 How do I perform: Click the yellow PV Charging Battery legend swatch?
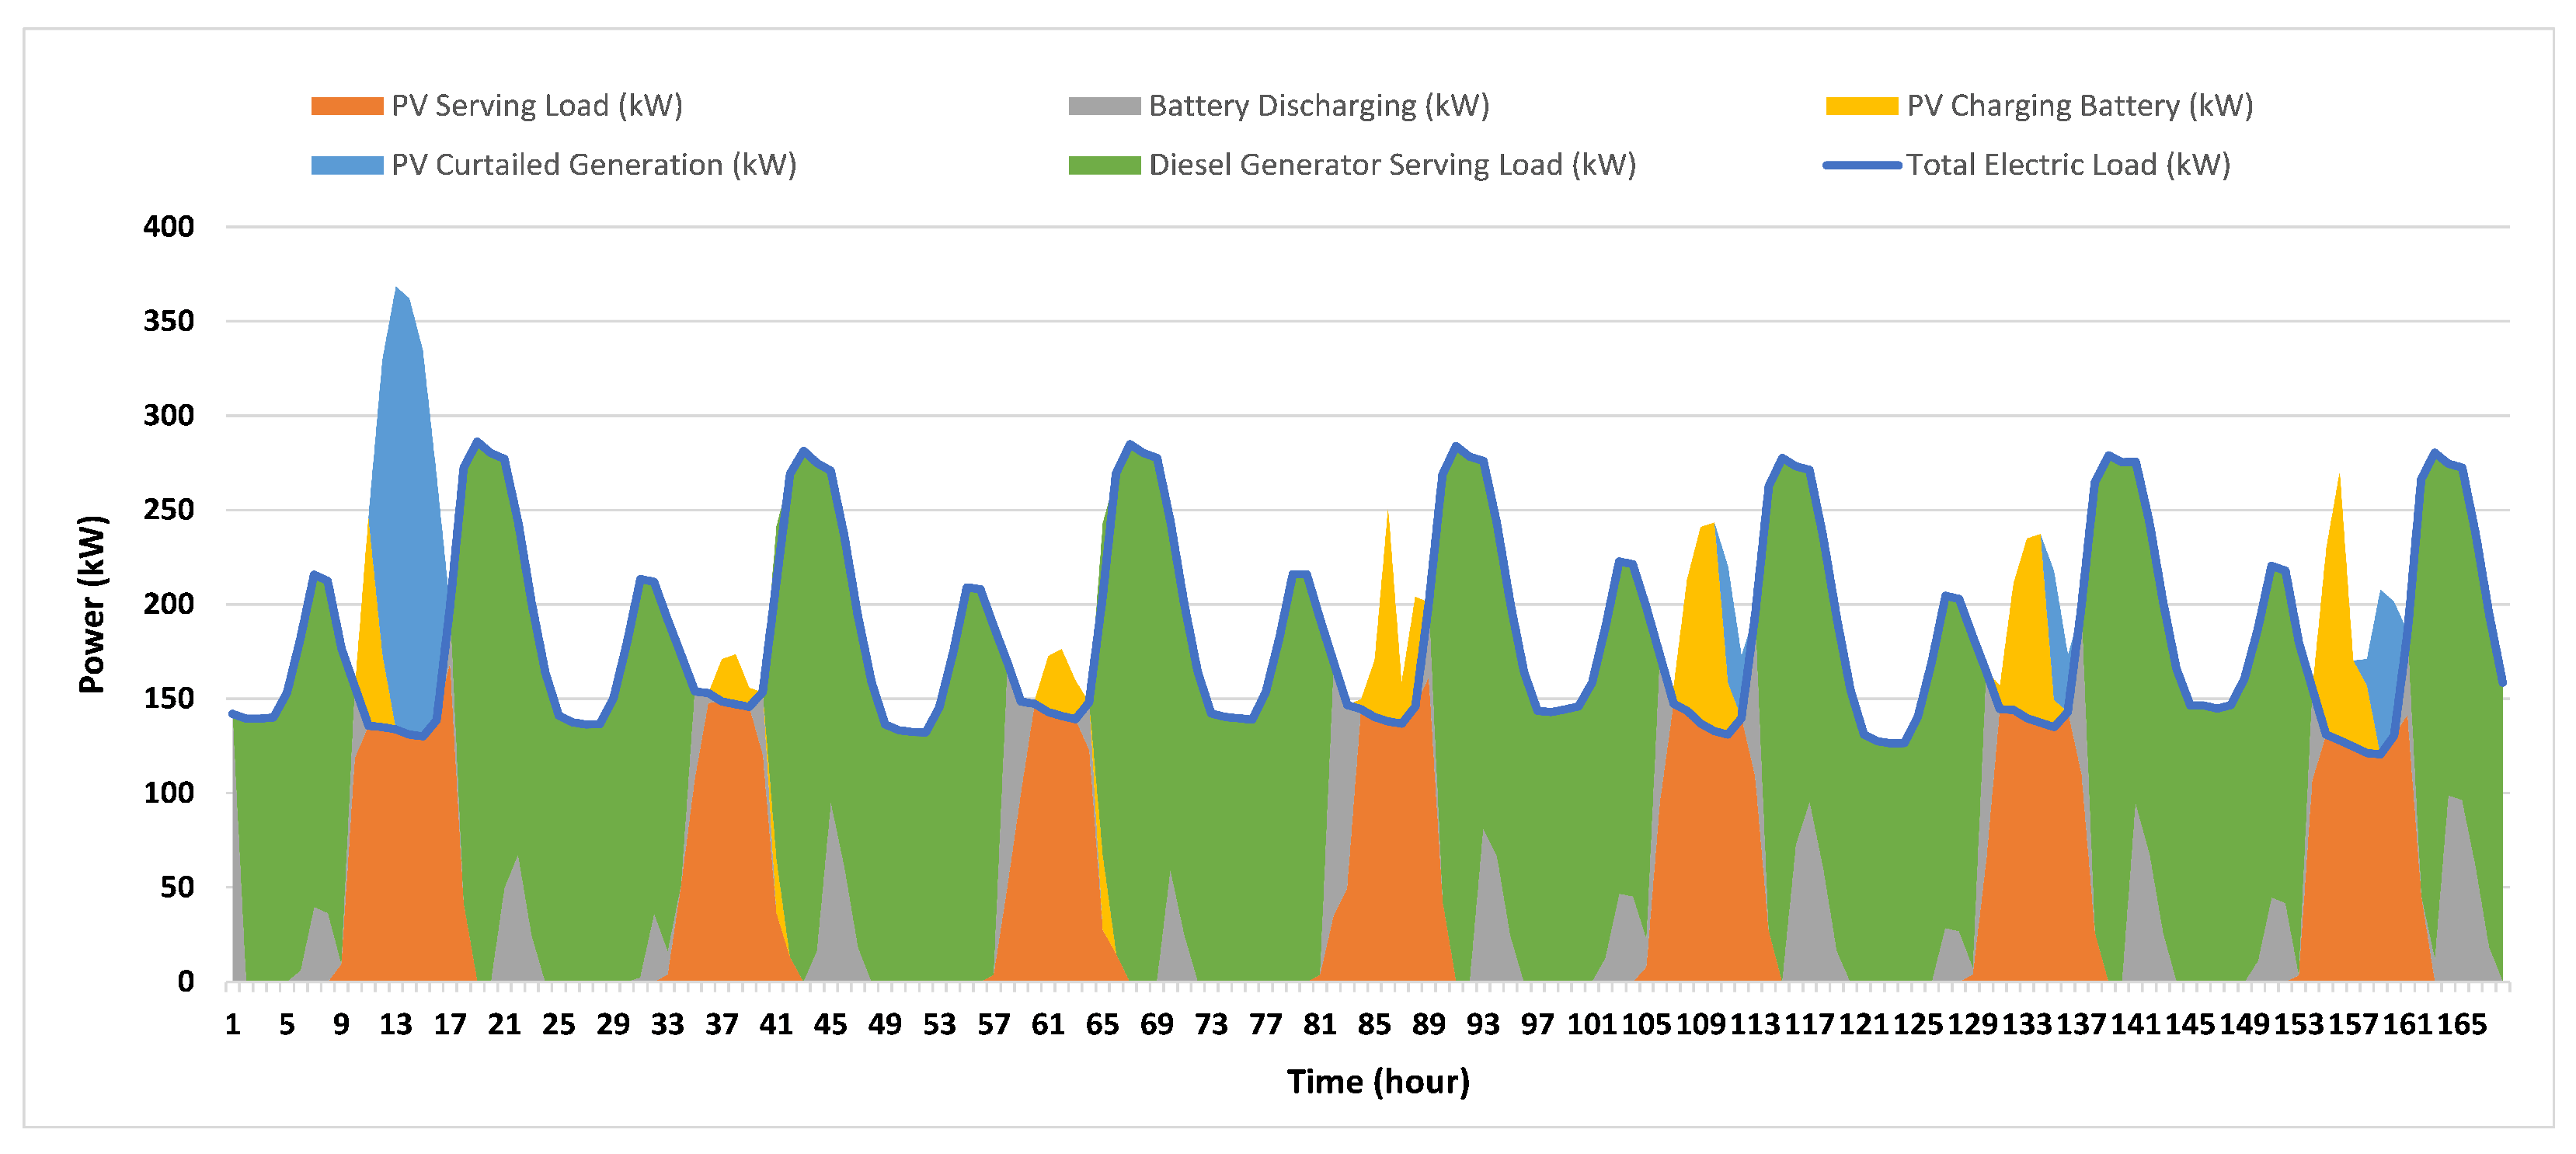(1861, 106)
